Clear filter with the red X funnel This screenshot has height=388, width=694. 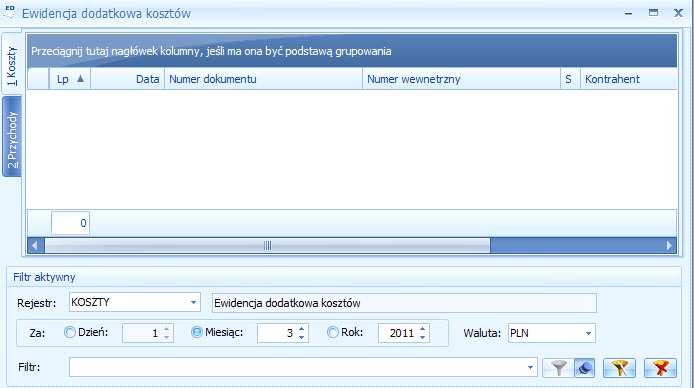660,368
